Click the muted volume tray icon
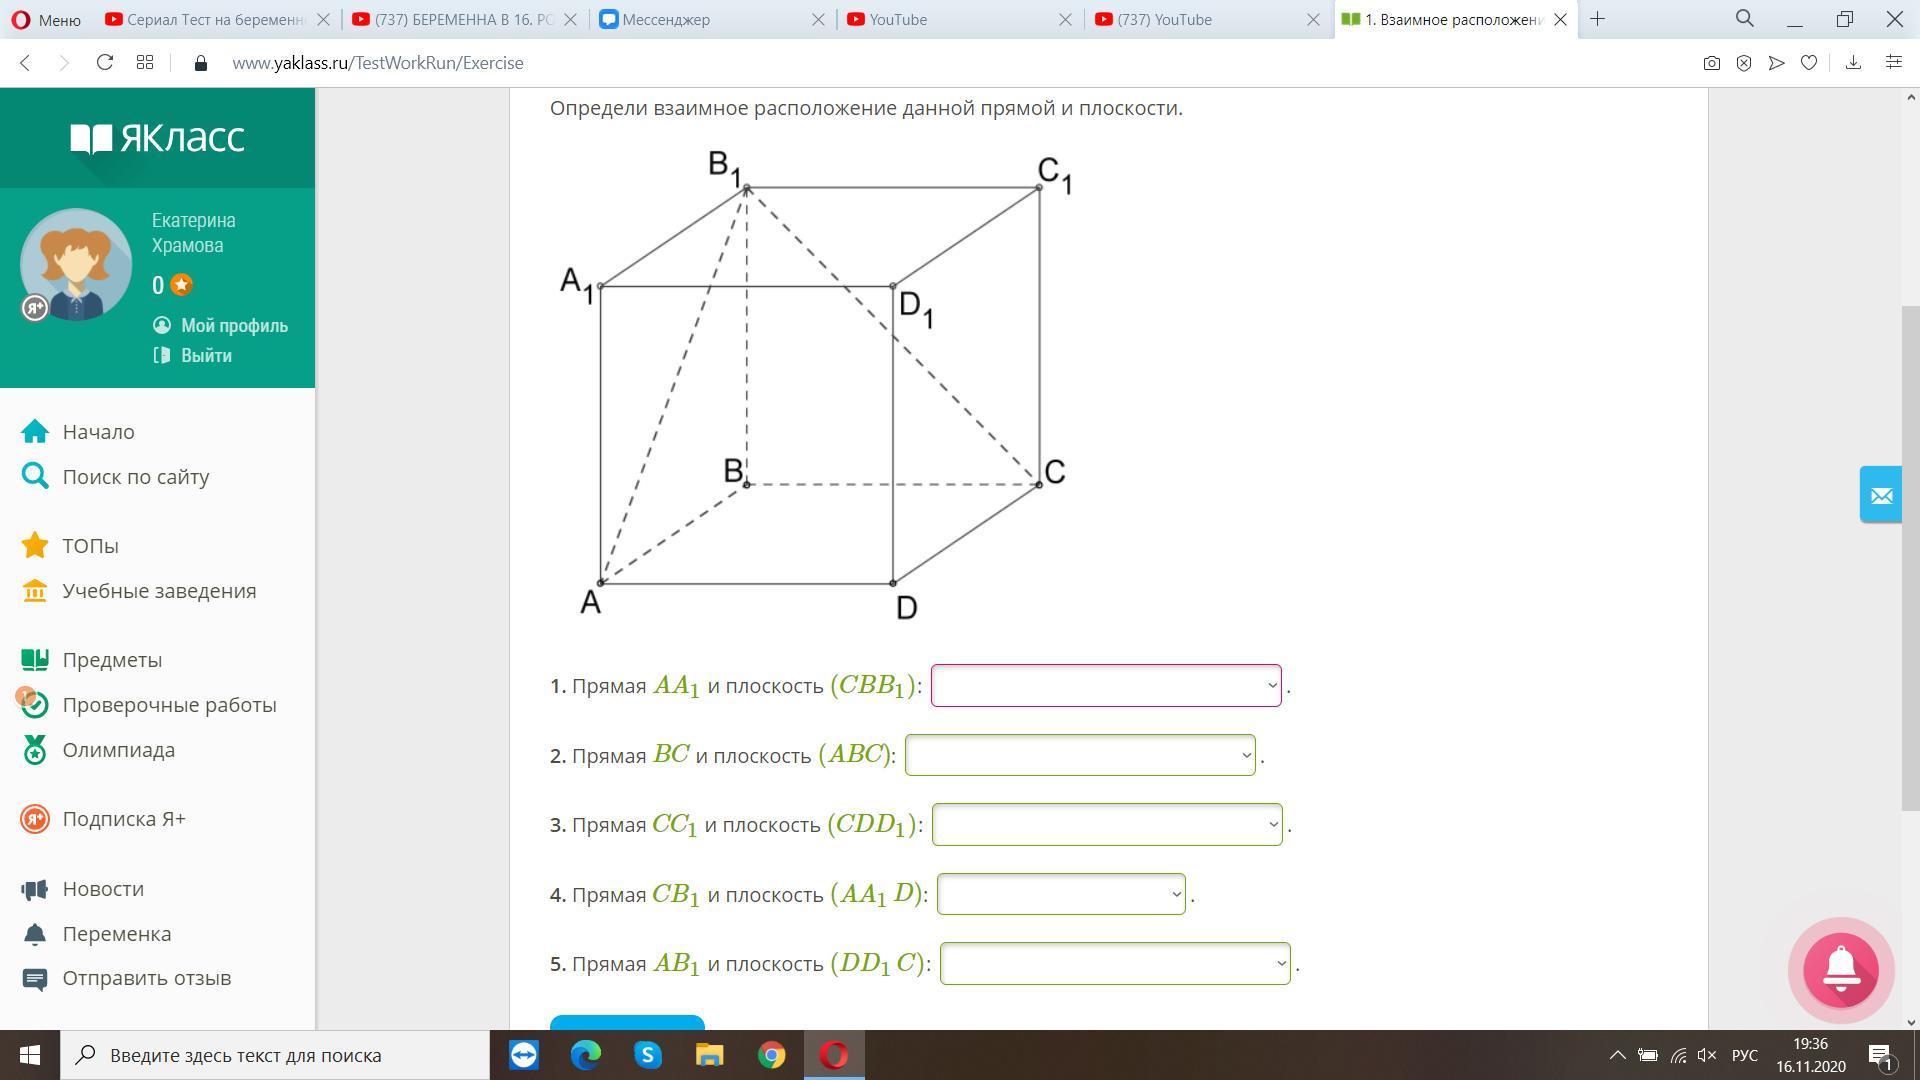Viewport: 1920px width, 1080px height. [x=1708, y=1055]
